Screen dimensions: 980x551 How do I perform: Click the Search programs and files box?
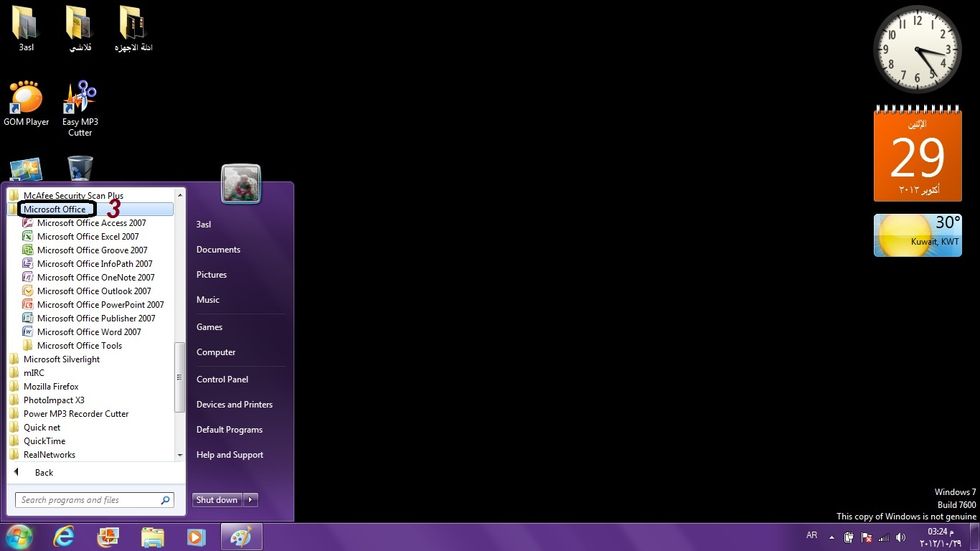coord(88,500)
